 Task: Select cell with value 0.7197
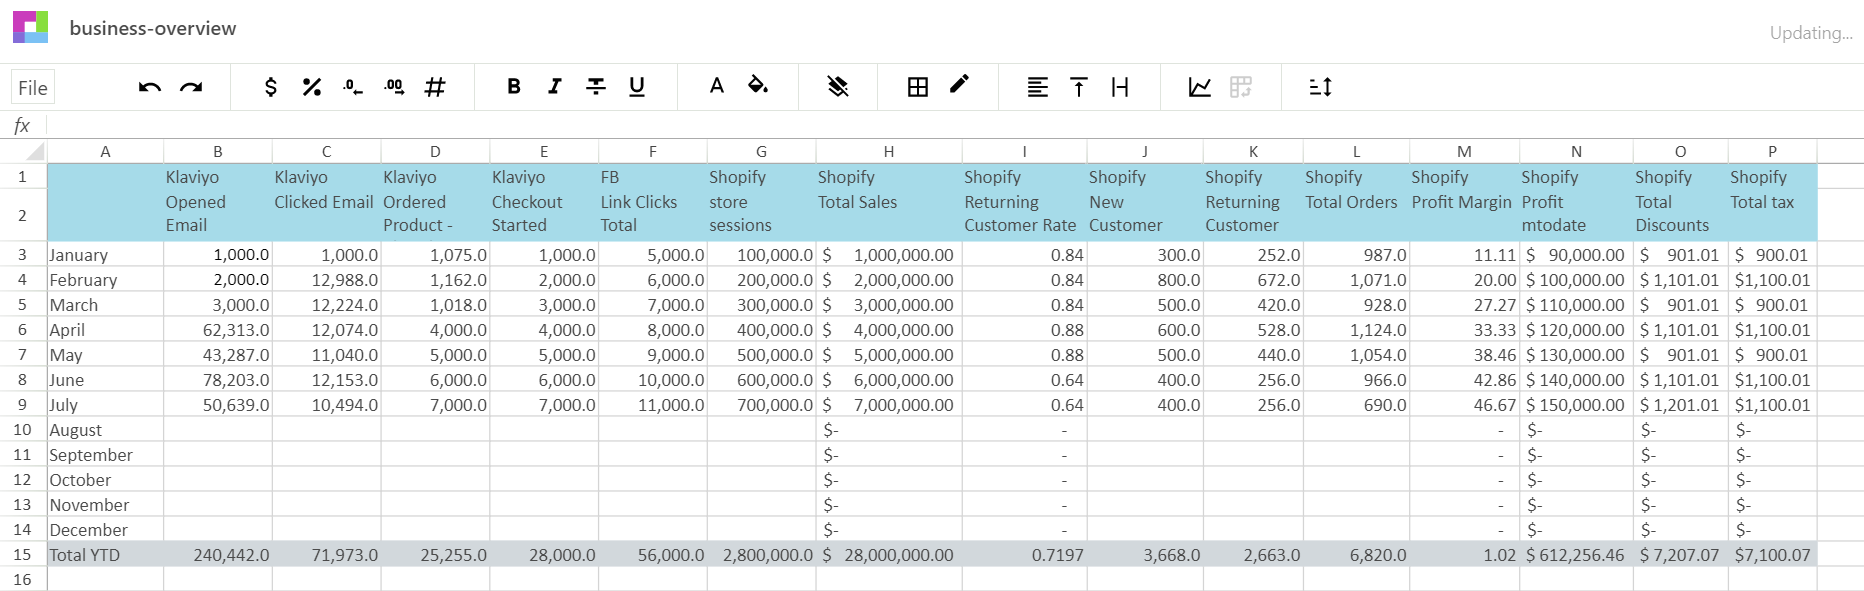[1025, 554]
